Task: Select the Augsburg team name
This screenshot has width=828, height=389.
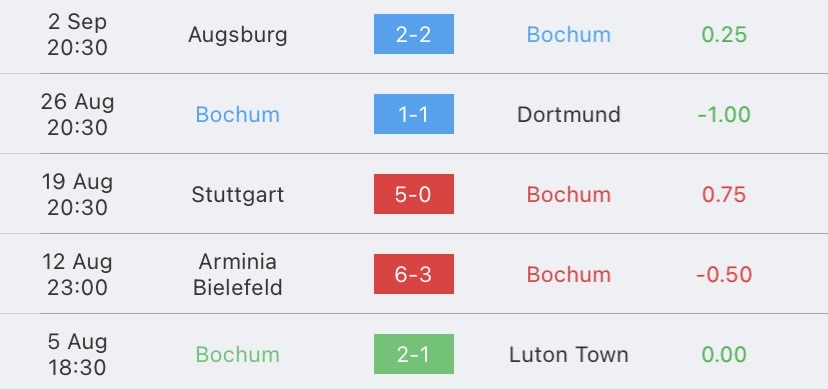Action: pyautogui.click(x=238, y=35)
